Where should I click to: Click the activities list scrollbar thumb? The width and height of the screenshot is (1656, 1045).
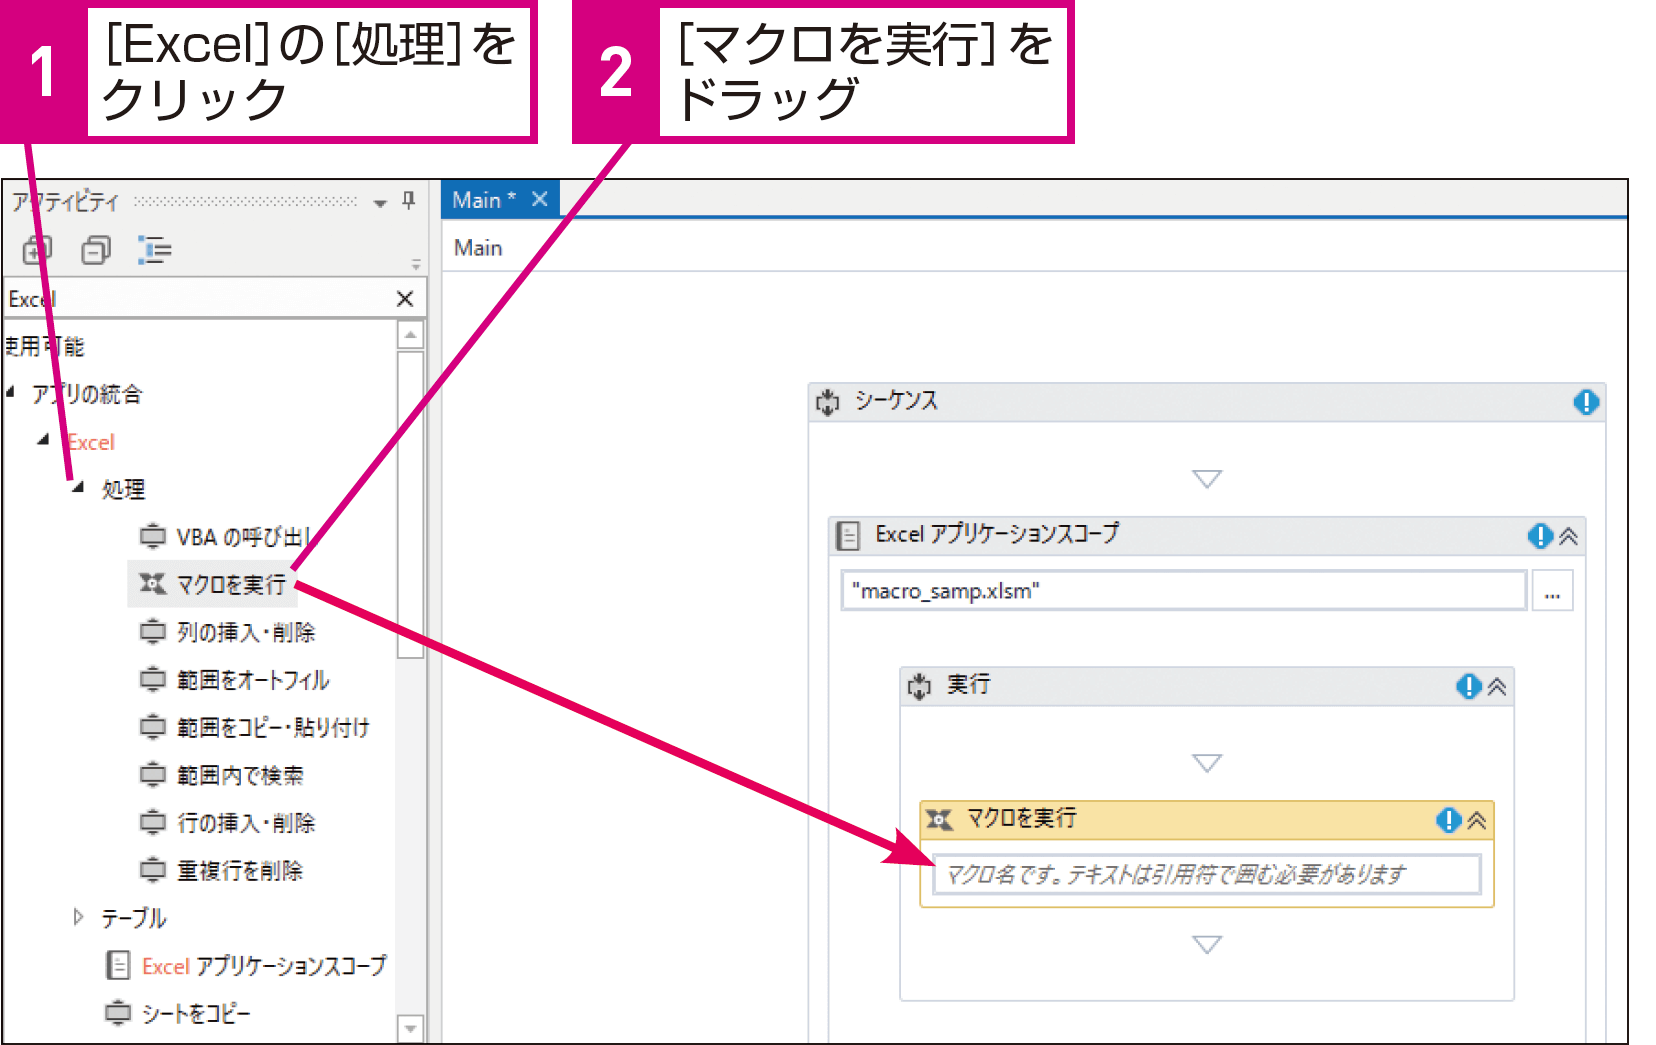point(410,504)
